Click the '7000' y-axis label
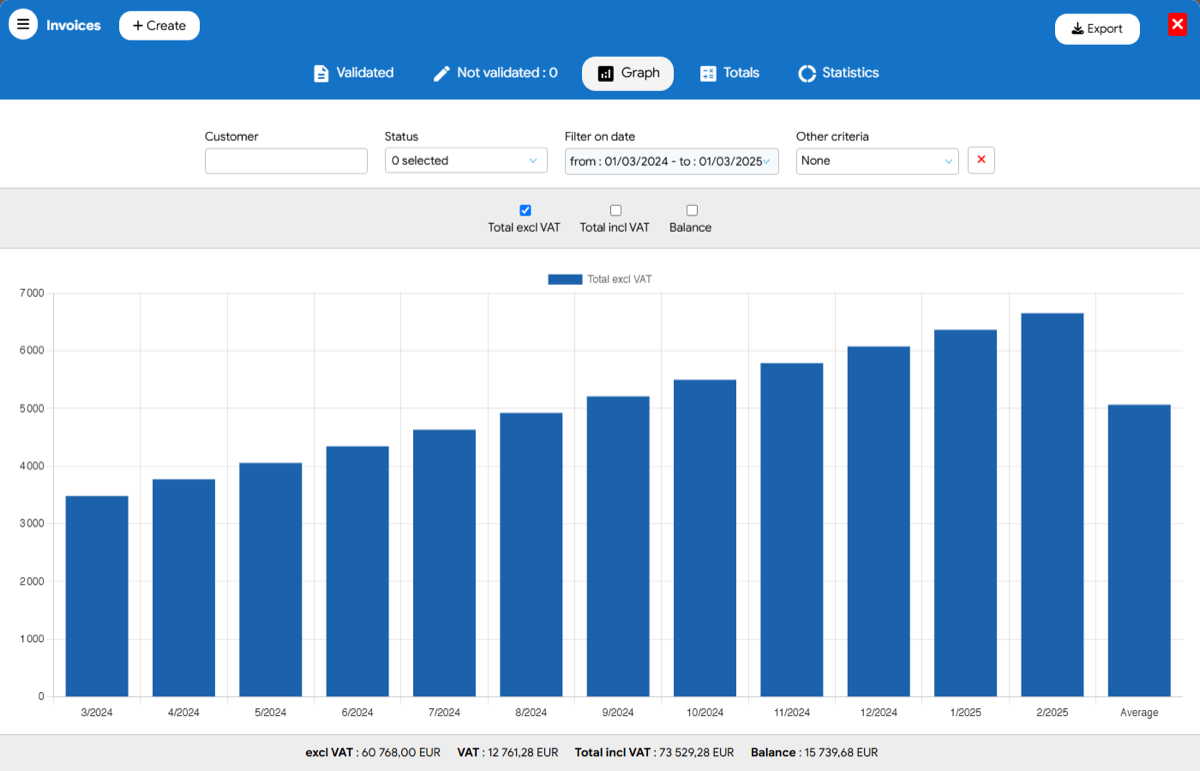Viewport: 1200px width, 771px height. coord(33,293)
